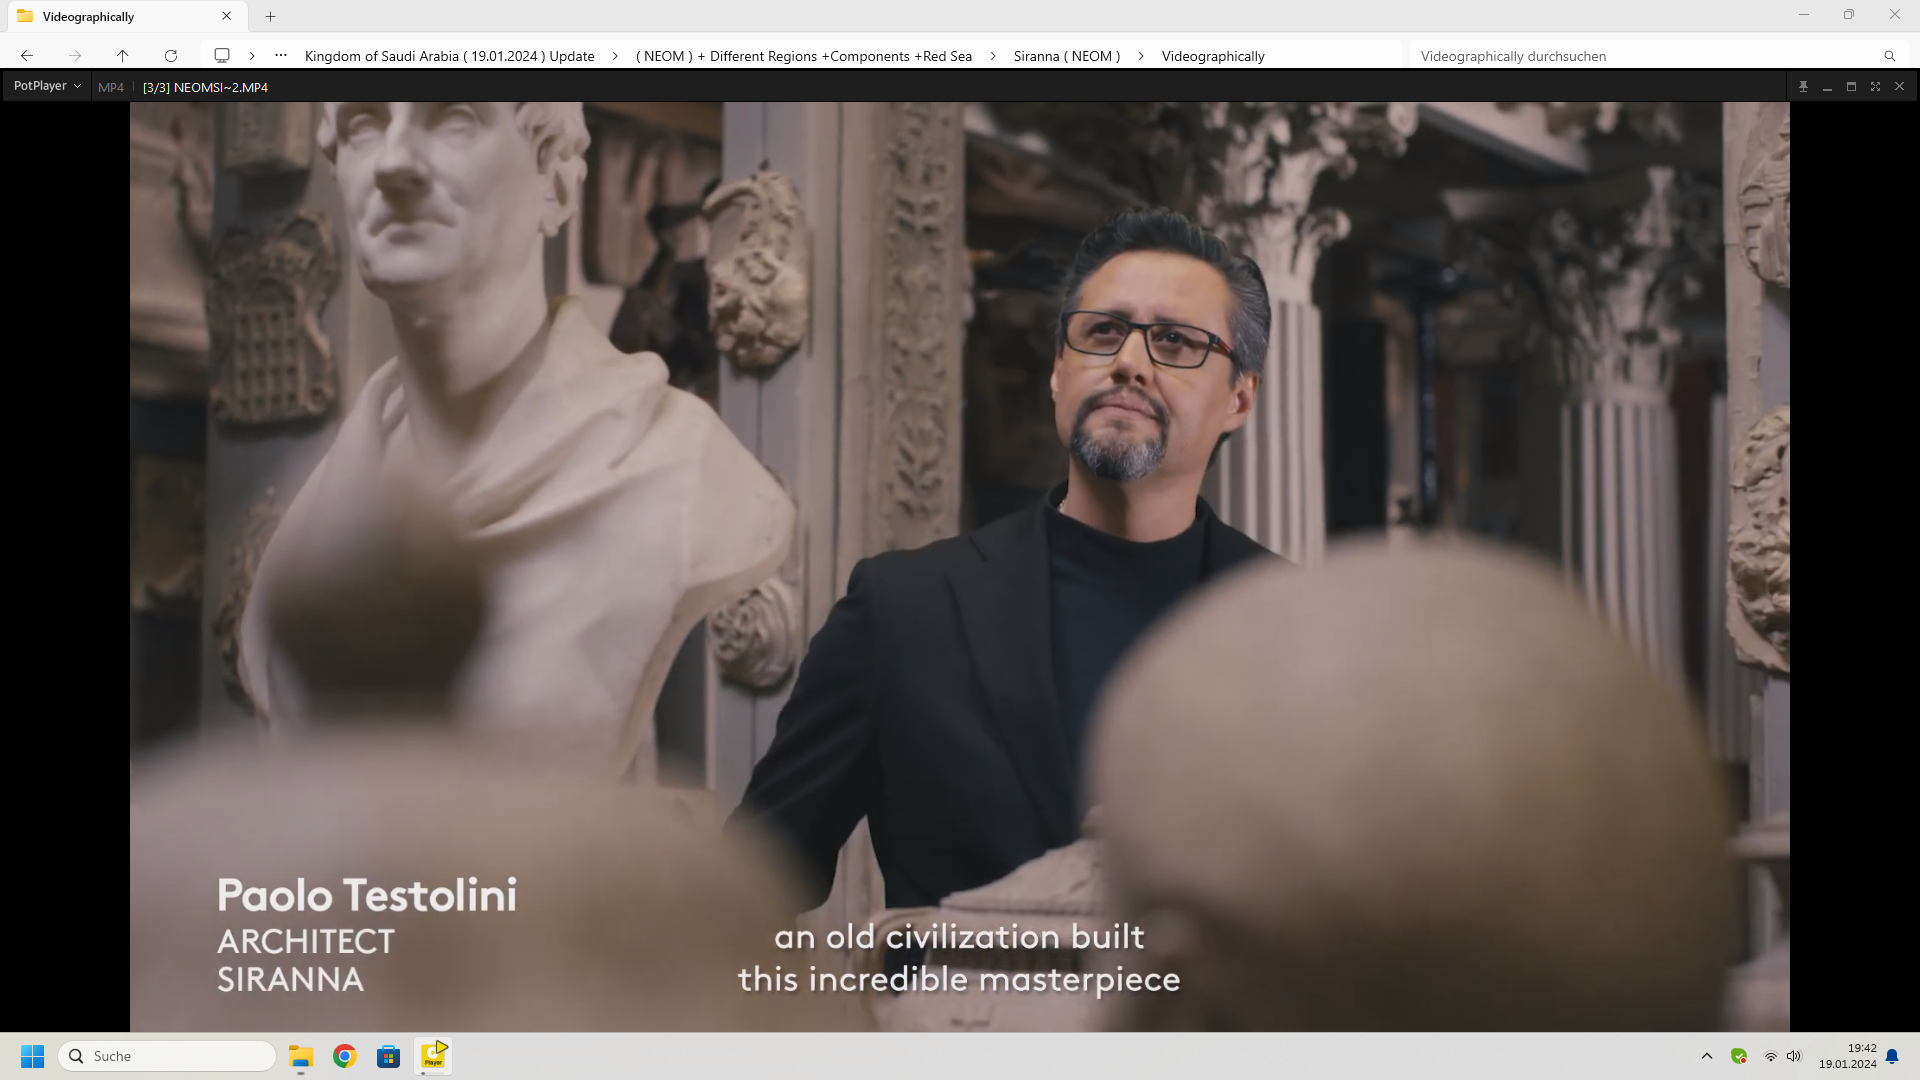Viewport: 1920px width, 1080px height.
Task: Click the taskbar Suche search box
Action: (167, 1056)
